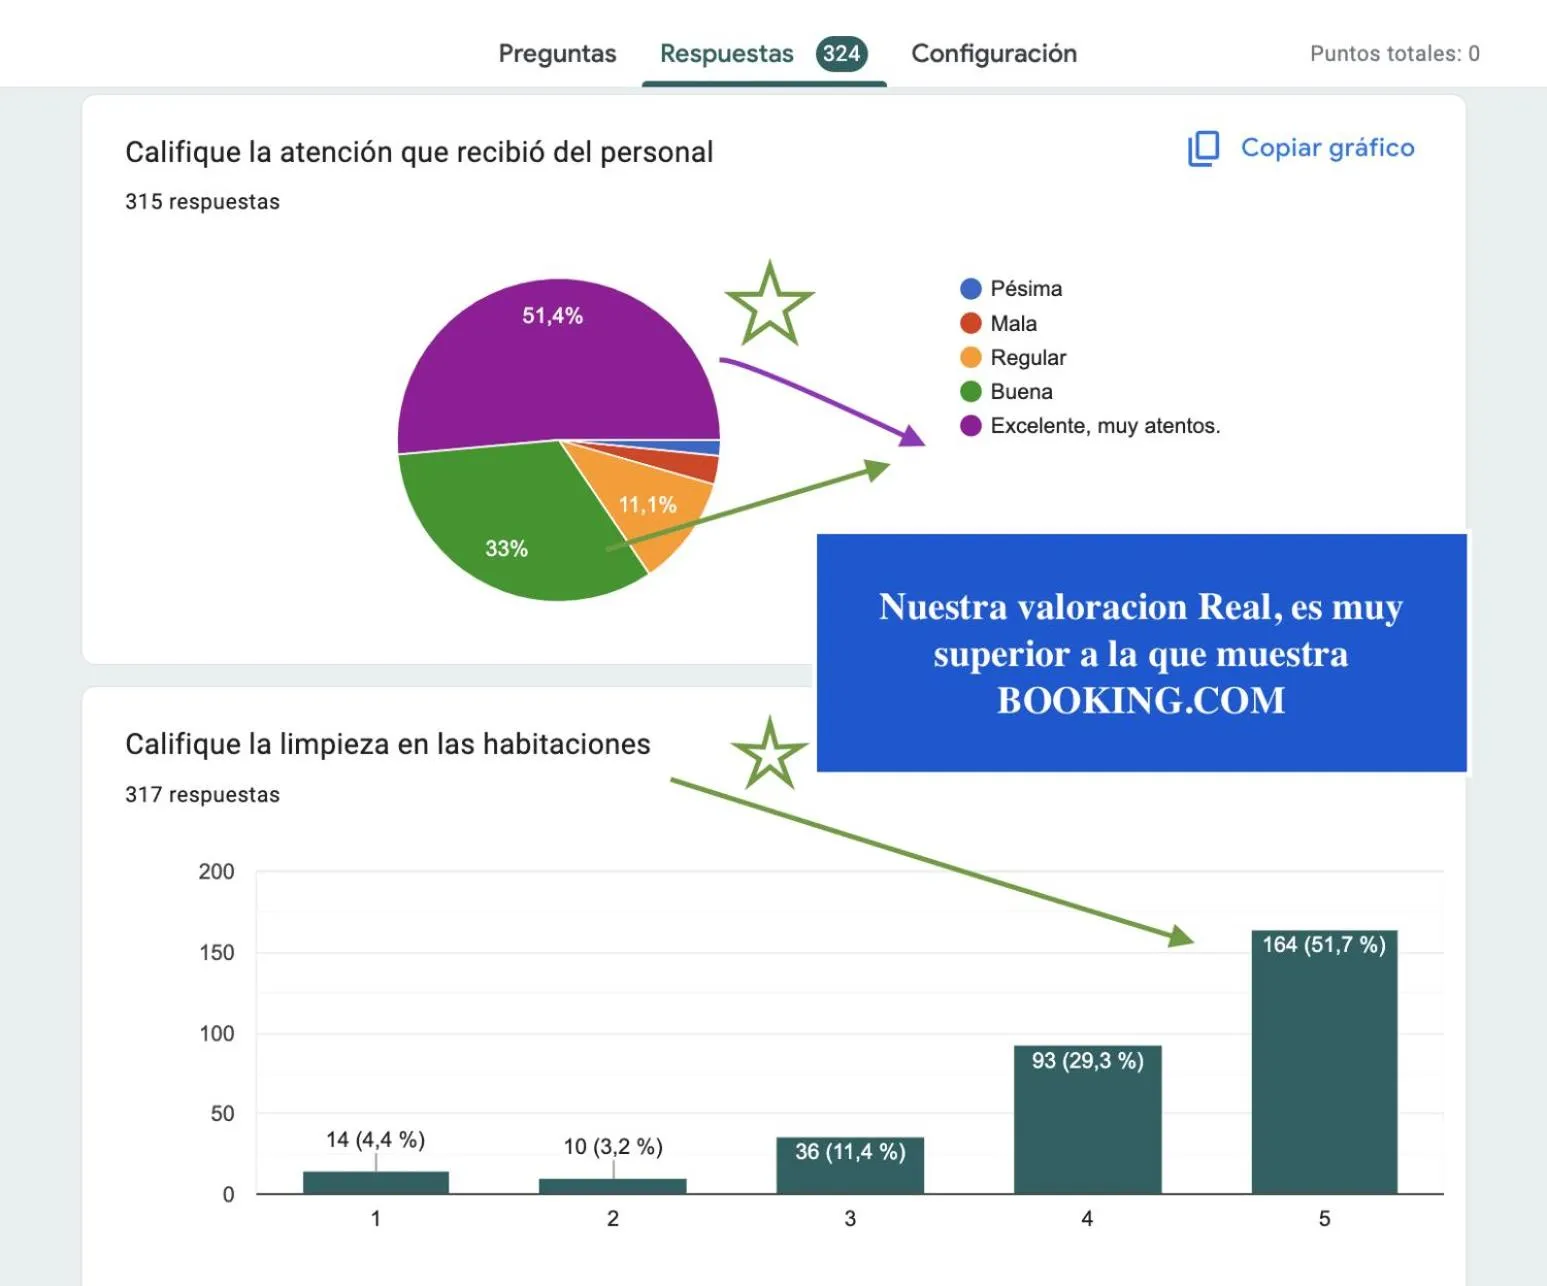Go to the Configuración tab

coord(993,54)
